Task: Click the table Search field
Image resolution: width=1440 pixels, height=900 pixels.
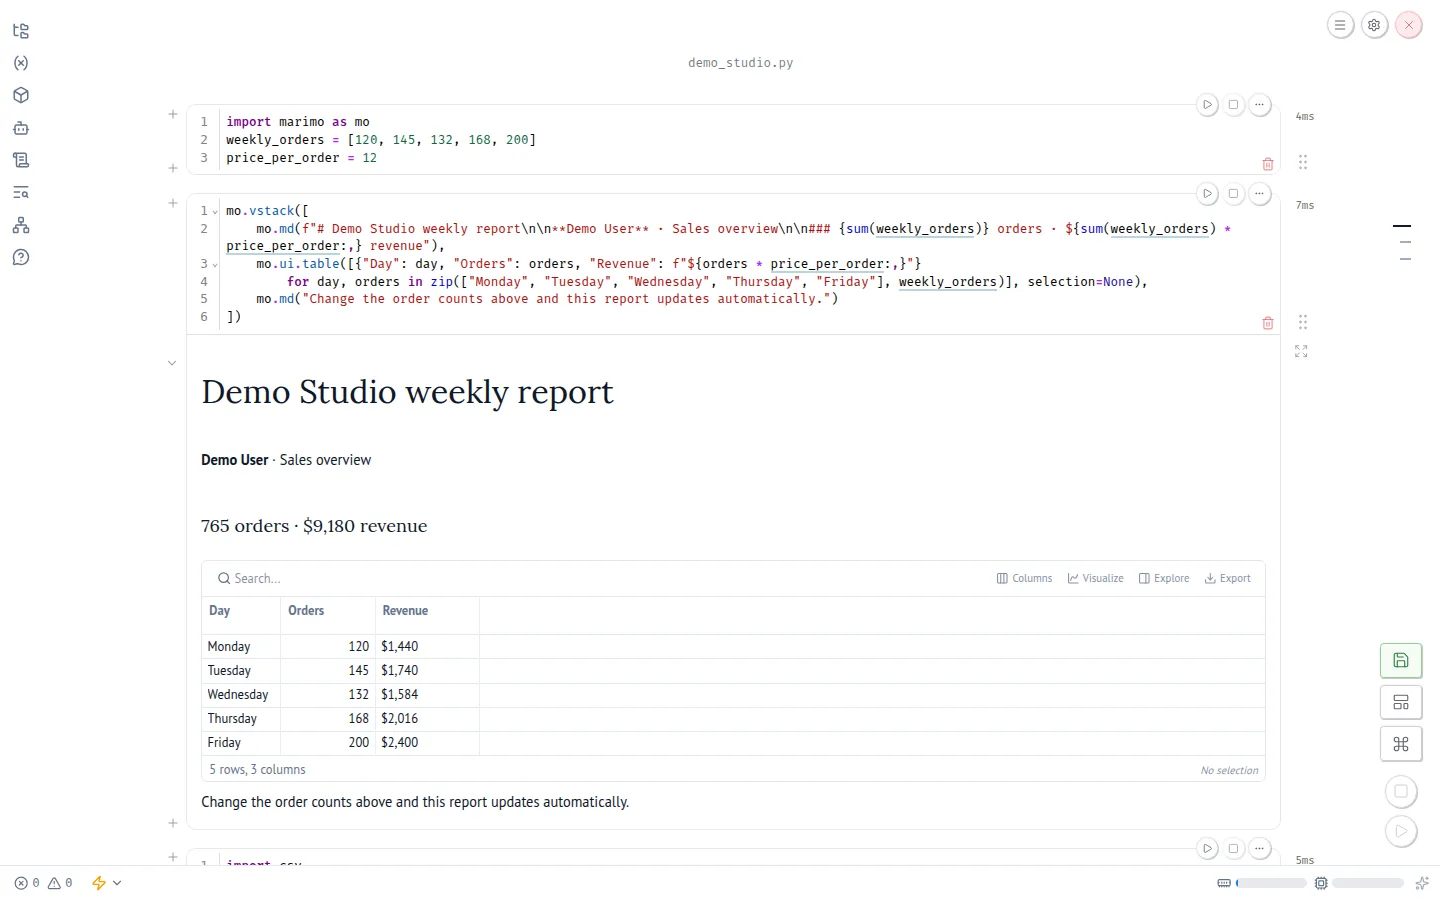Action: click(x=600, y=578)
